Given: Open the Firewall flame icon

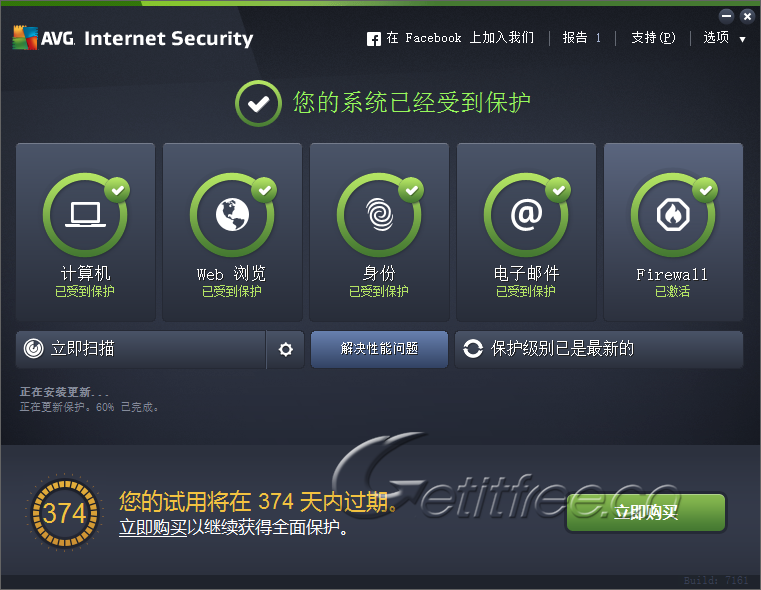Looking at the screenshot, I should [673, 214].
